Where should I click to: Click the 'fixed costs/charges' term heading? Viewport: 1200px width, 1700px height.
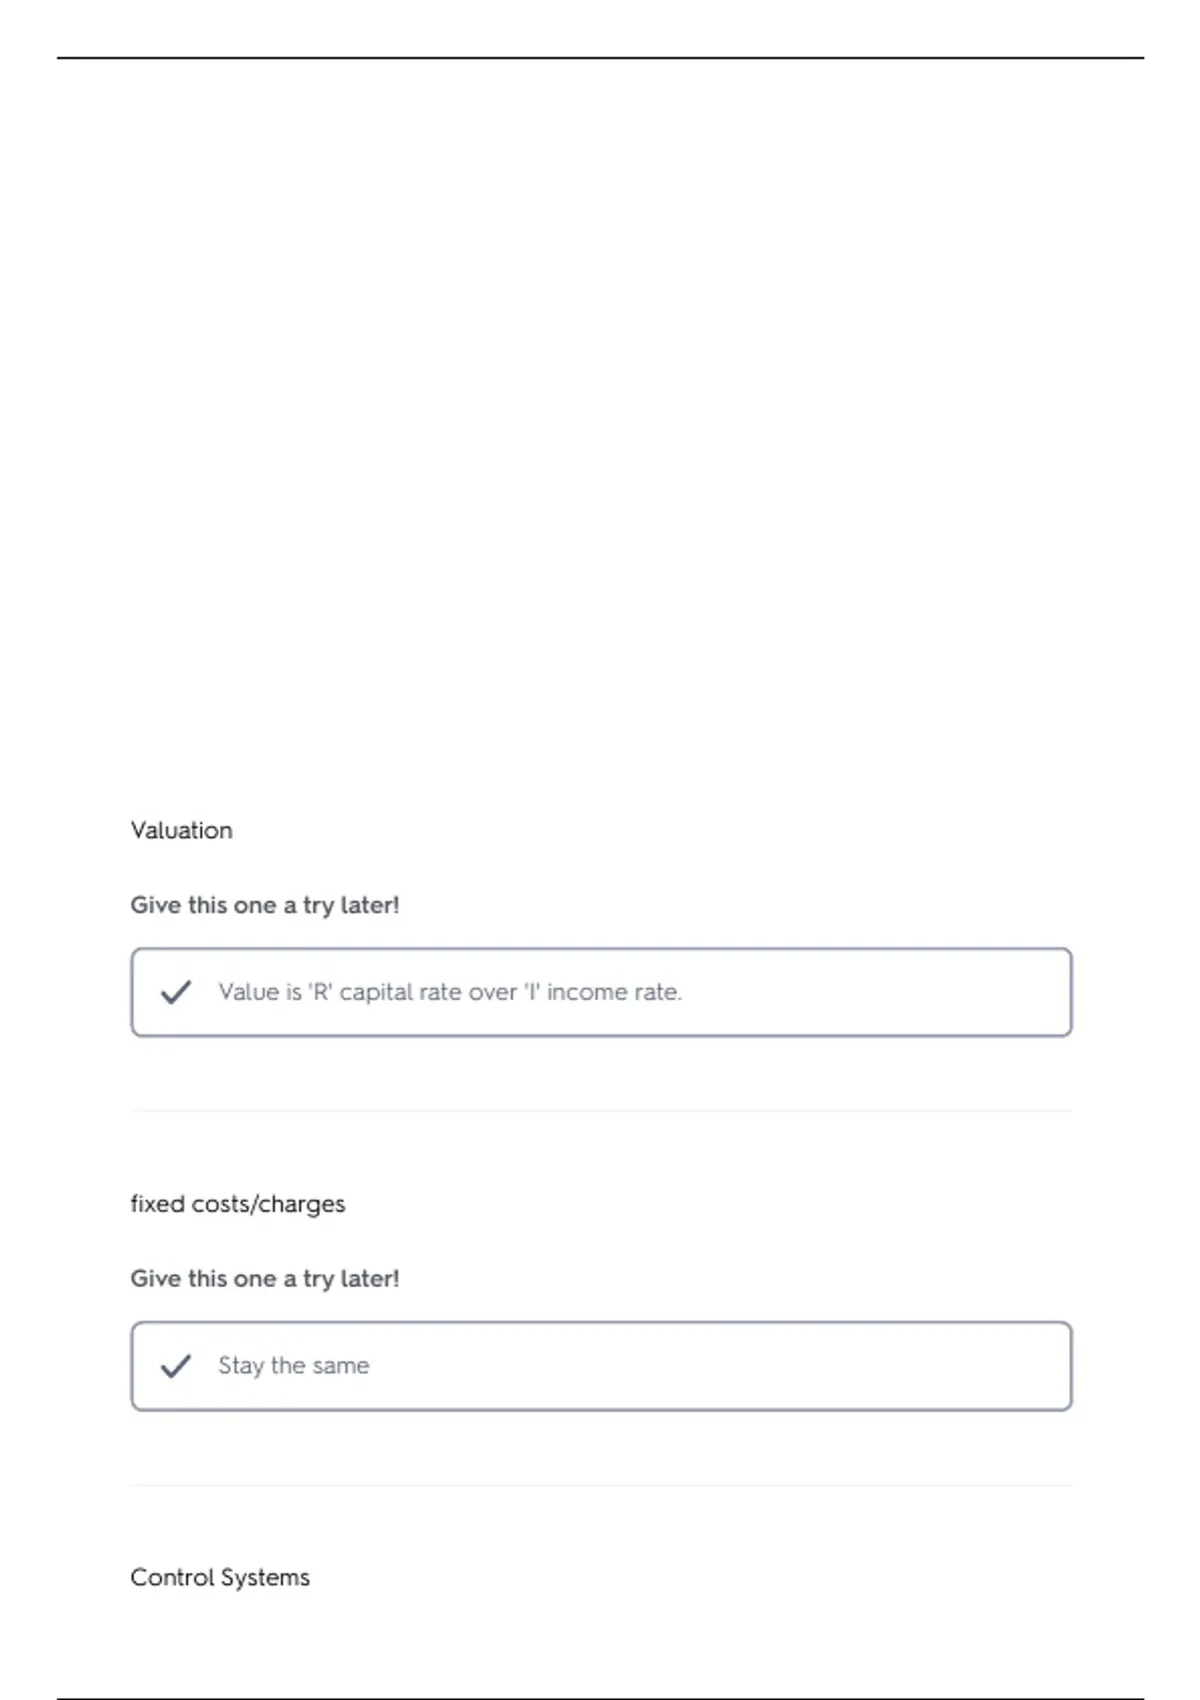coord(238,1204)
